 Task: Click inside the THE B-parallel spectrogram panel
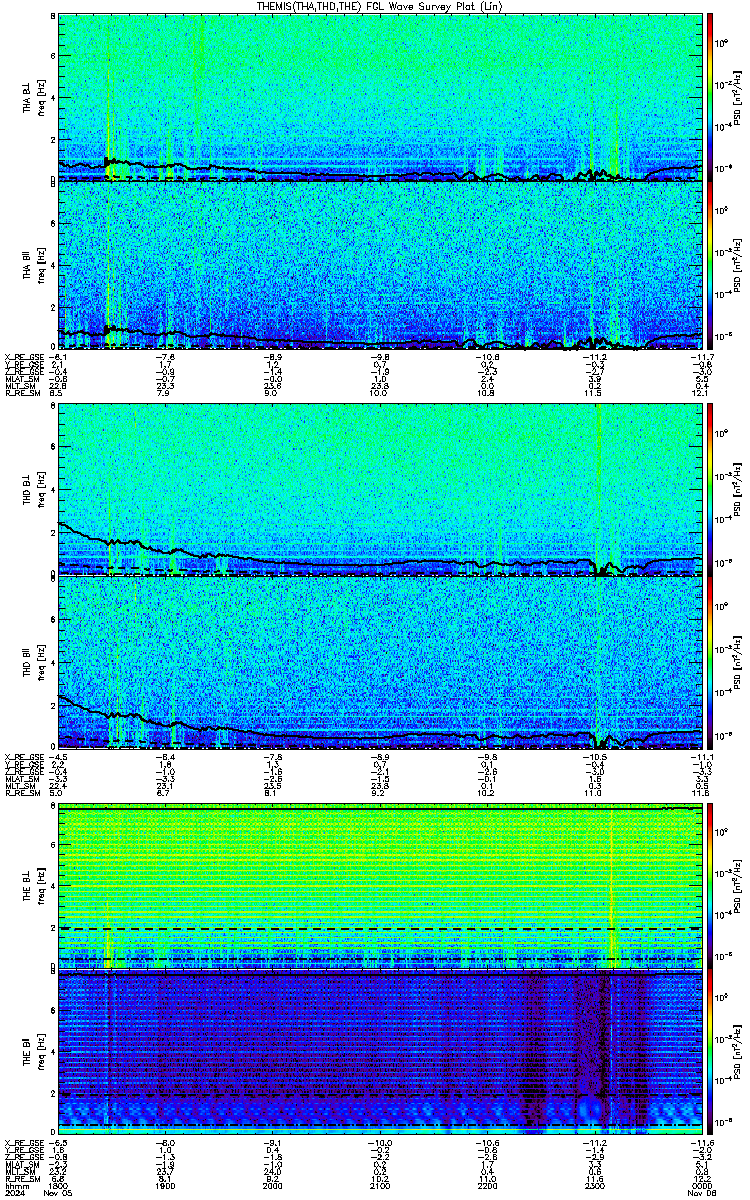click(380, 1053)
